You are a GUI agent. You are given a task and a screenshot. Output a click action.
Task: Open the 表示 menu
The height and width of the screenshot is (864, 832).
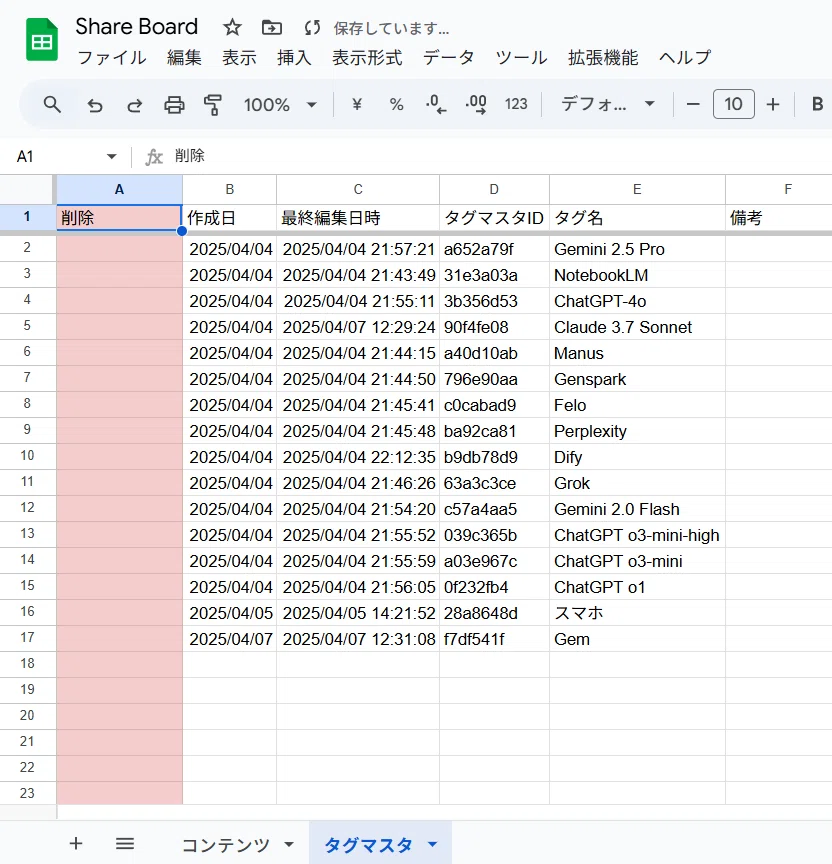click(239, 57)
